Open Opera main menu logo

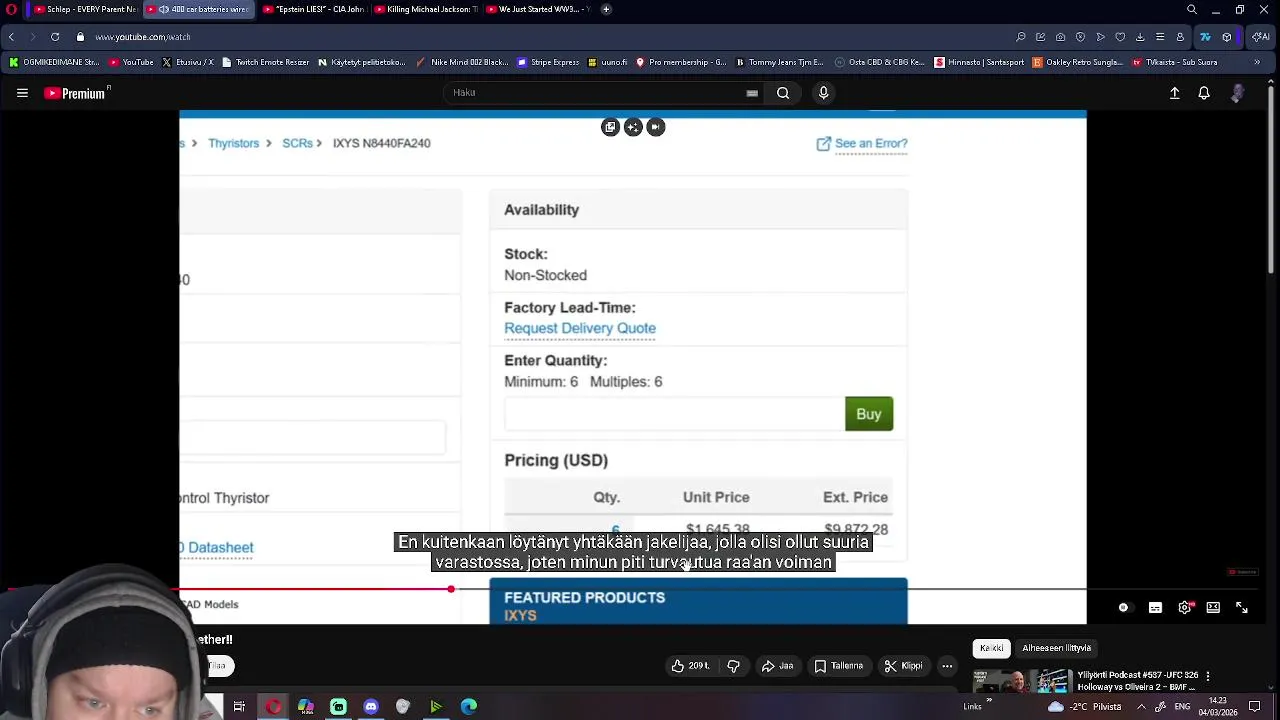pyautogui.click(x=12, y=10)
